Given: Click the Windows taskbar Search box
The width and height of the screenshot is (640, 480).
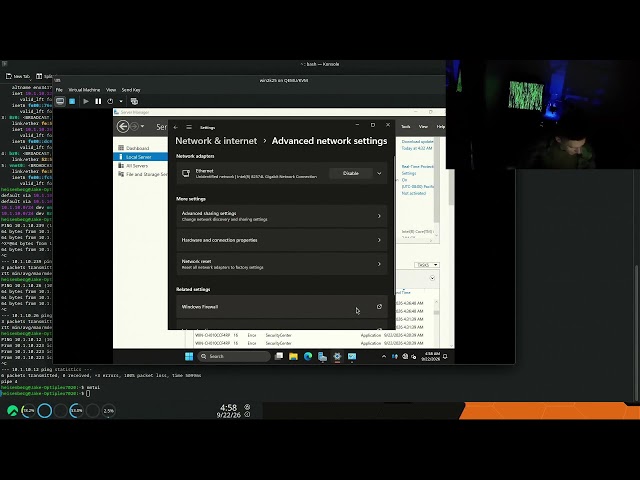Looking at the screenshot, I should pyautogui.click(x=234, y=356).
